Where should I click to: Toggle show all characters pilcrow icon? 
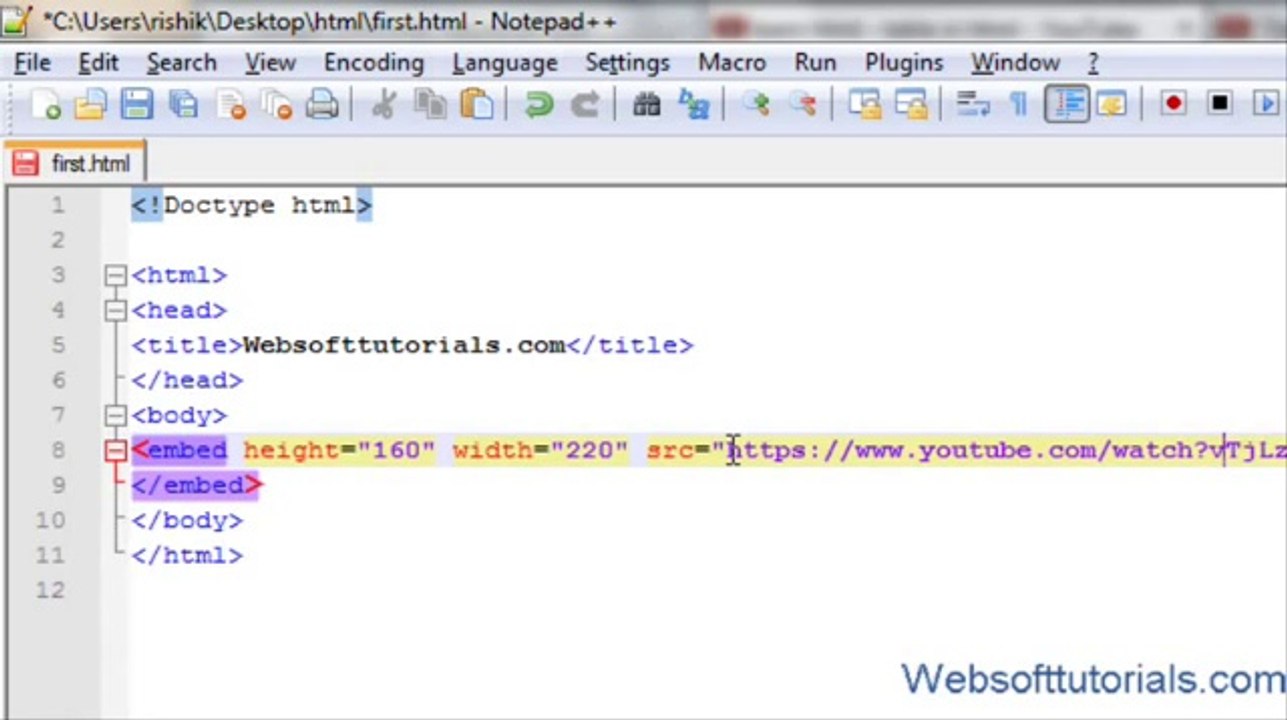pos(1019,104)
